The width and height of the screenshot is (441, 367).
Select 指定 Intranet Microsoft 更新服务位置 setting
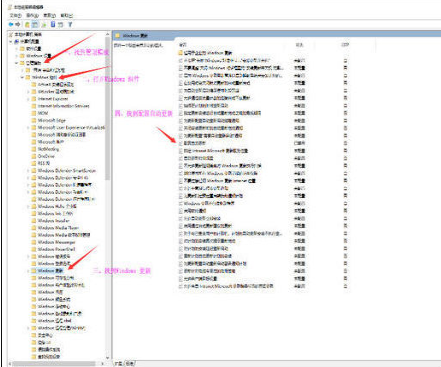click(216, 151)
